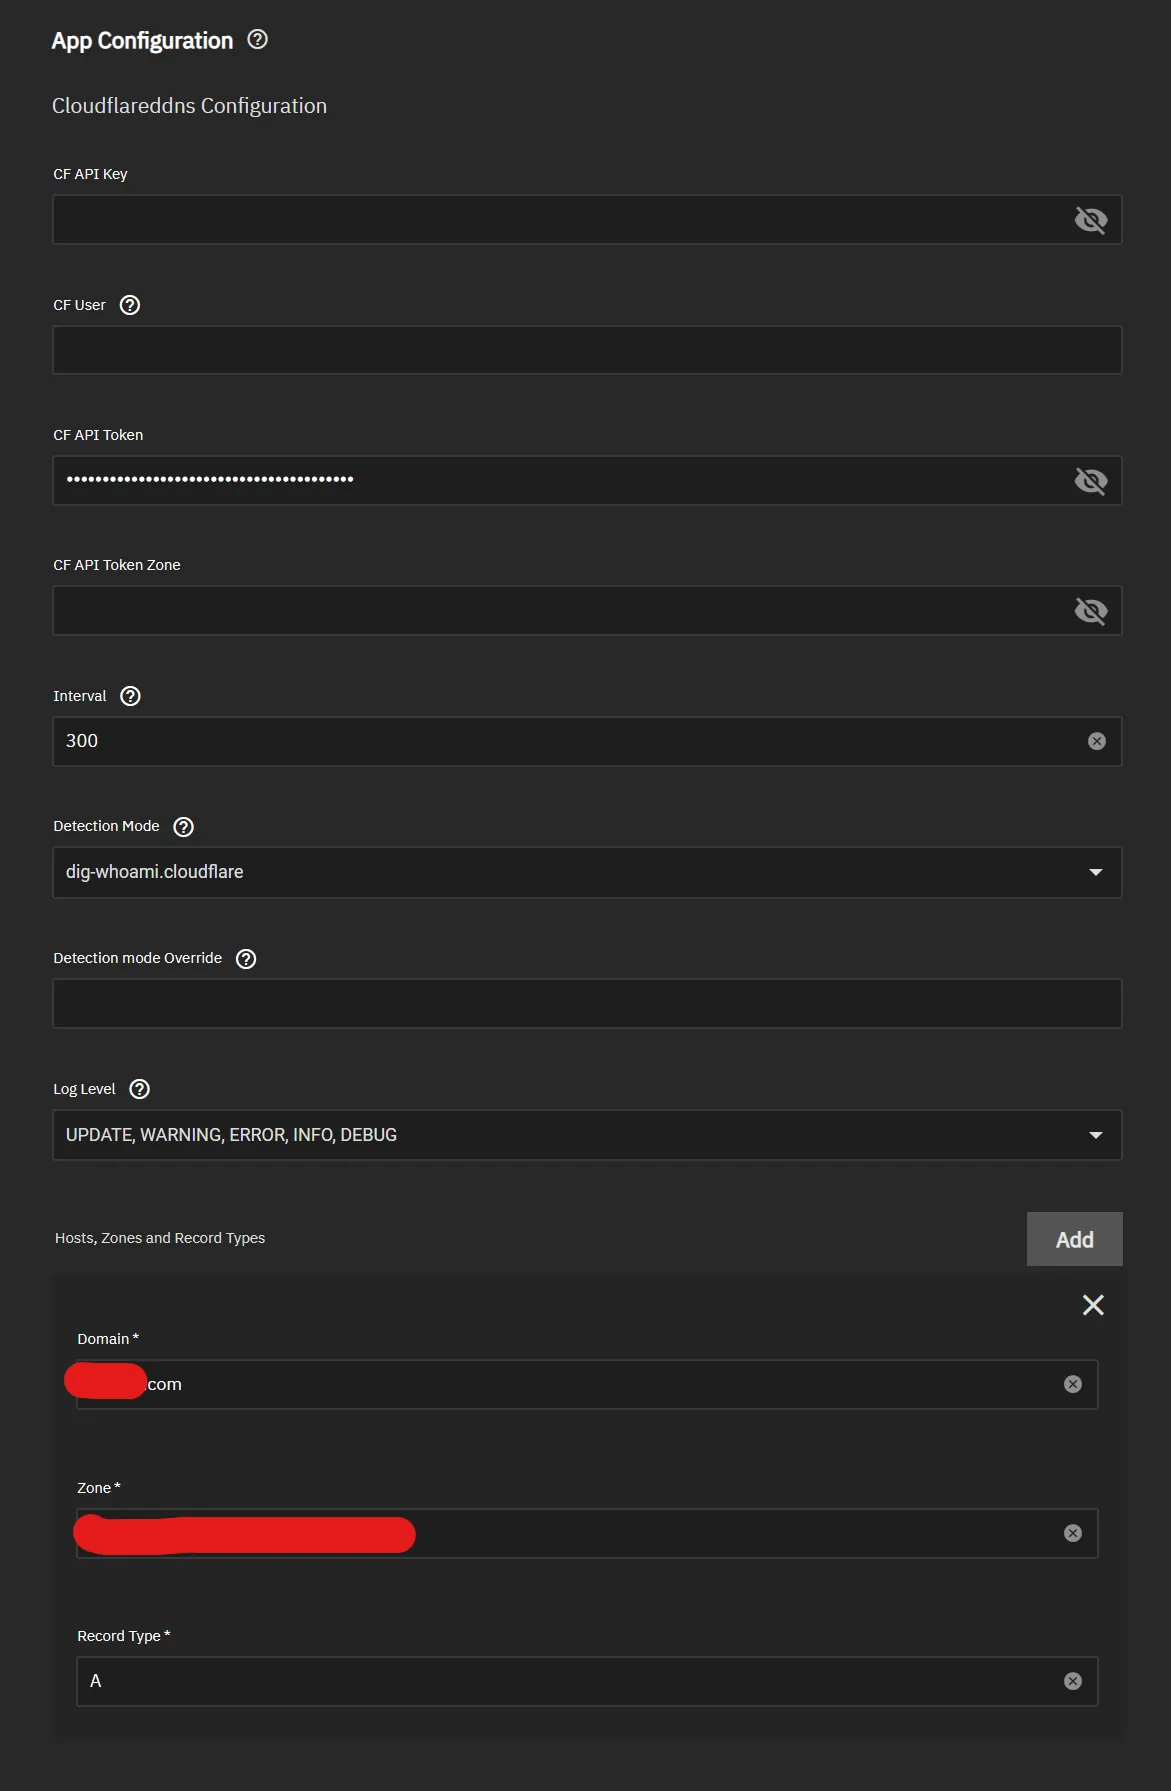
Task: Clear the Interval value of 300
Action: pos(1097,741)
